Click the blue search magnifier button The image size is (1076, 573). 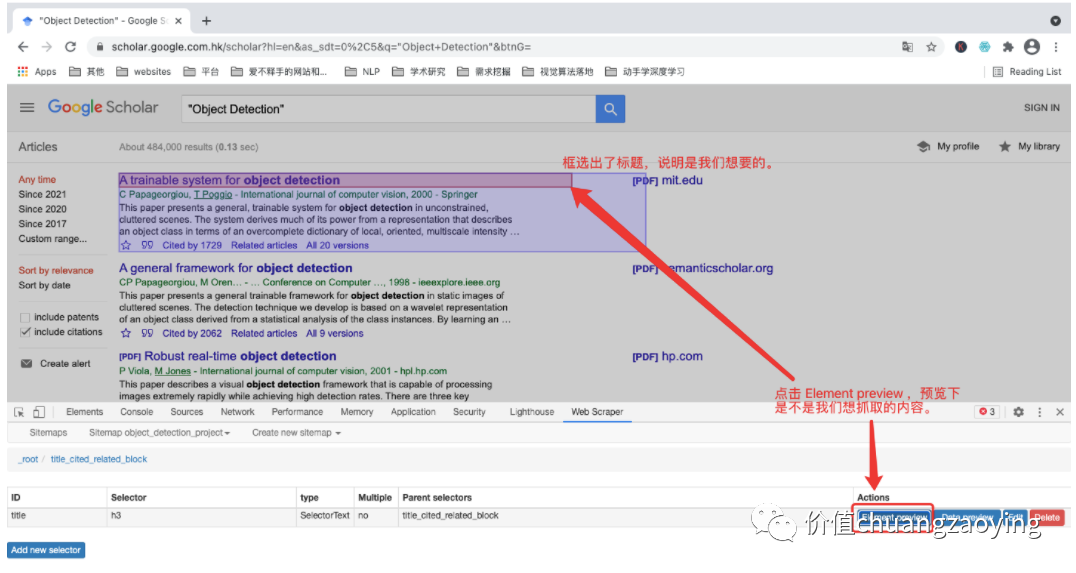click(610, 108)
